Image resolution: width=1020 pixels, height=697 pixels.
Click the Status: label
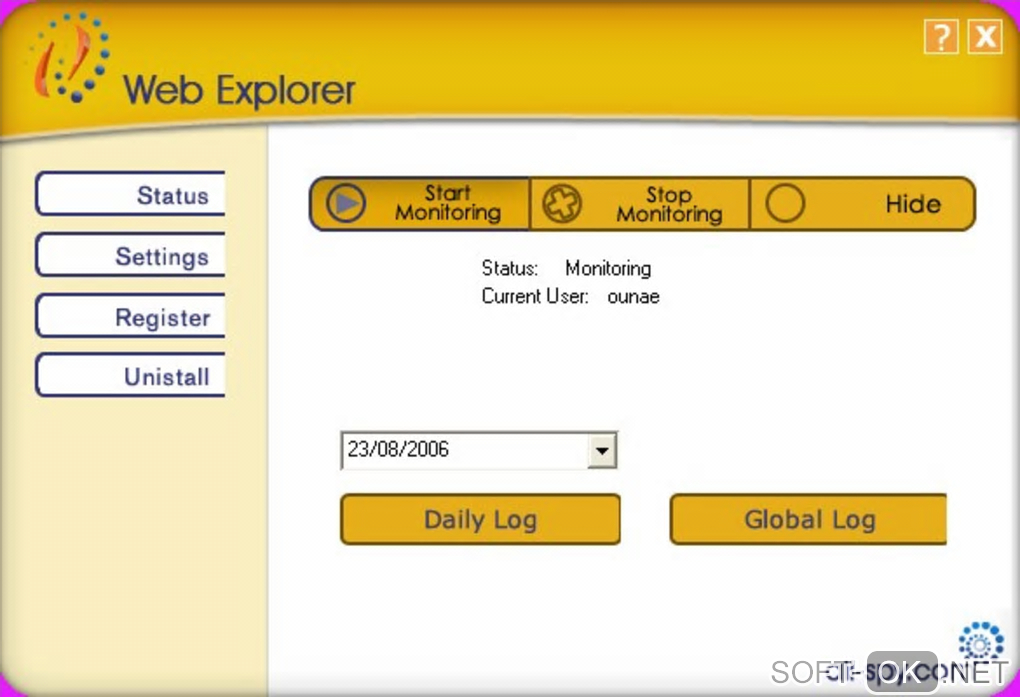coord(510,268)
